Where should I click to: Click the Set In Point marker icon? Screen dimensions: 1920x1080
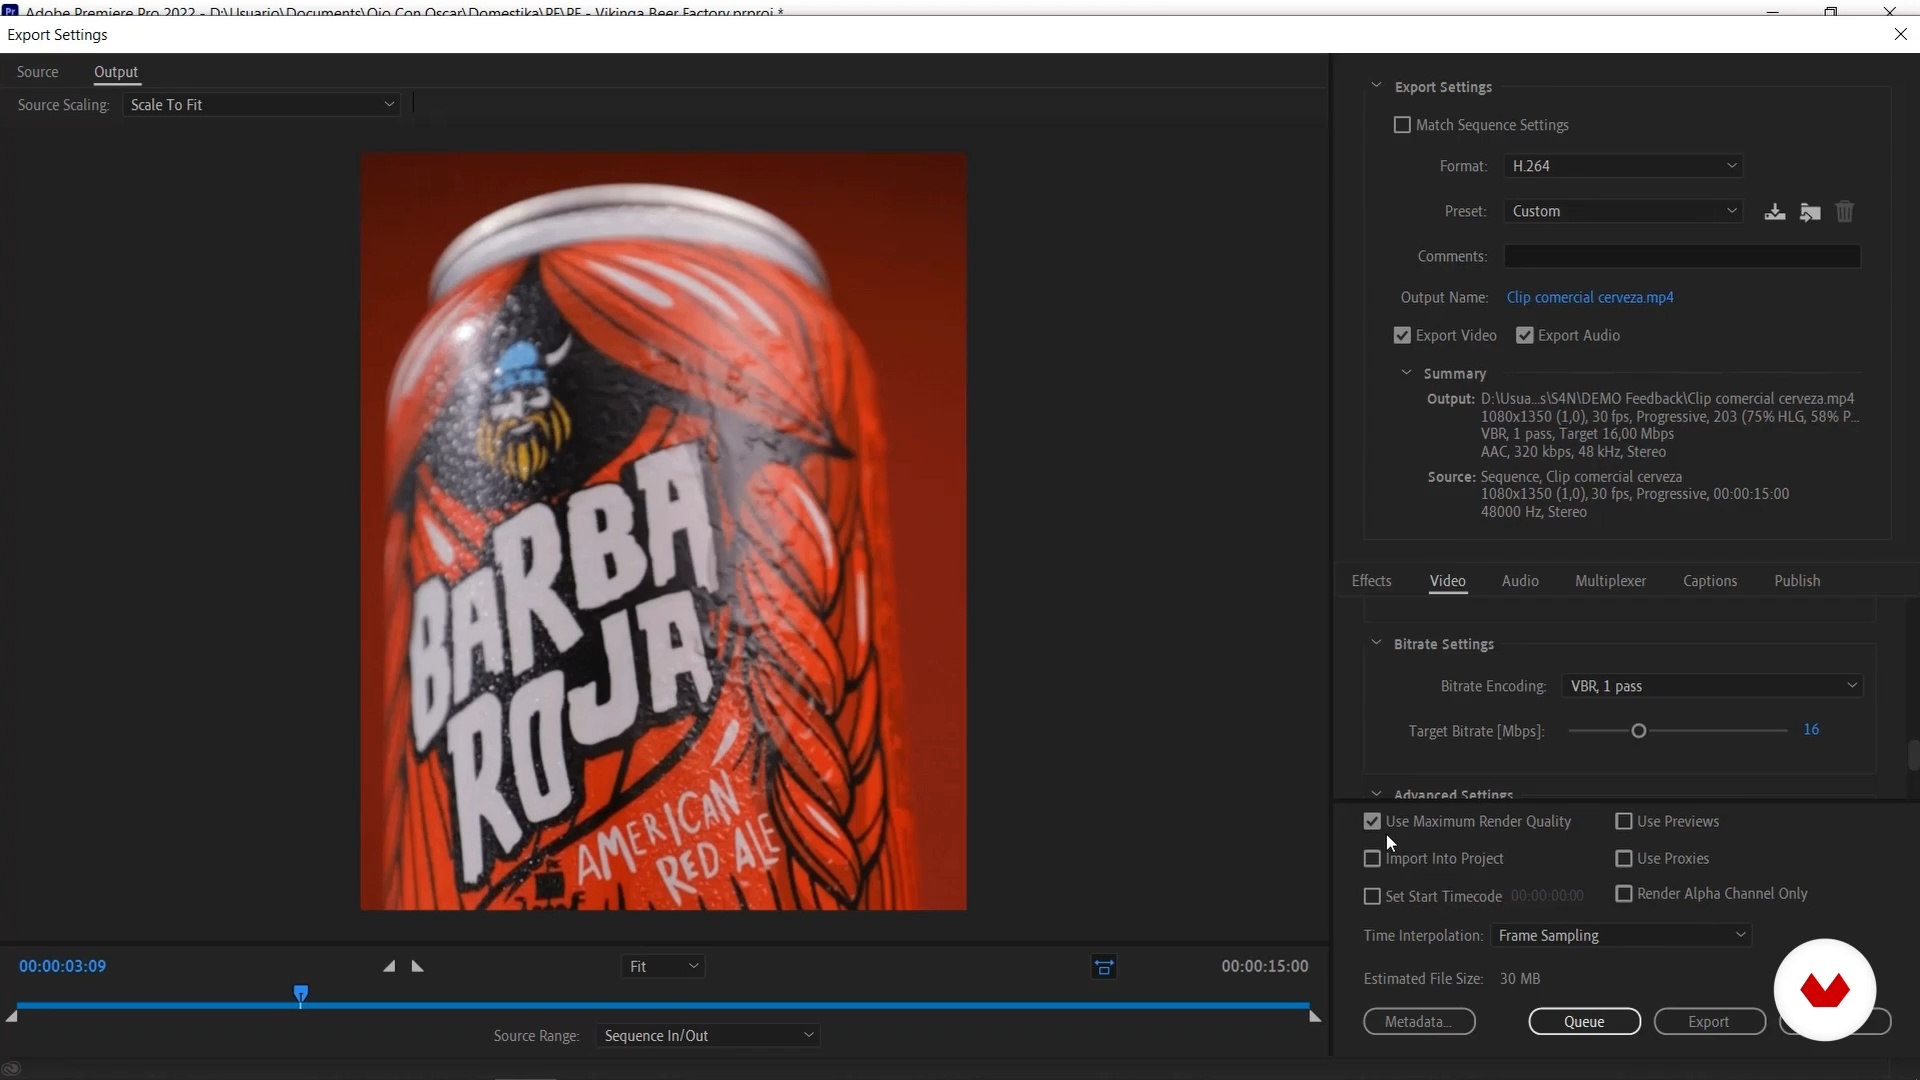tap(389, 967)
